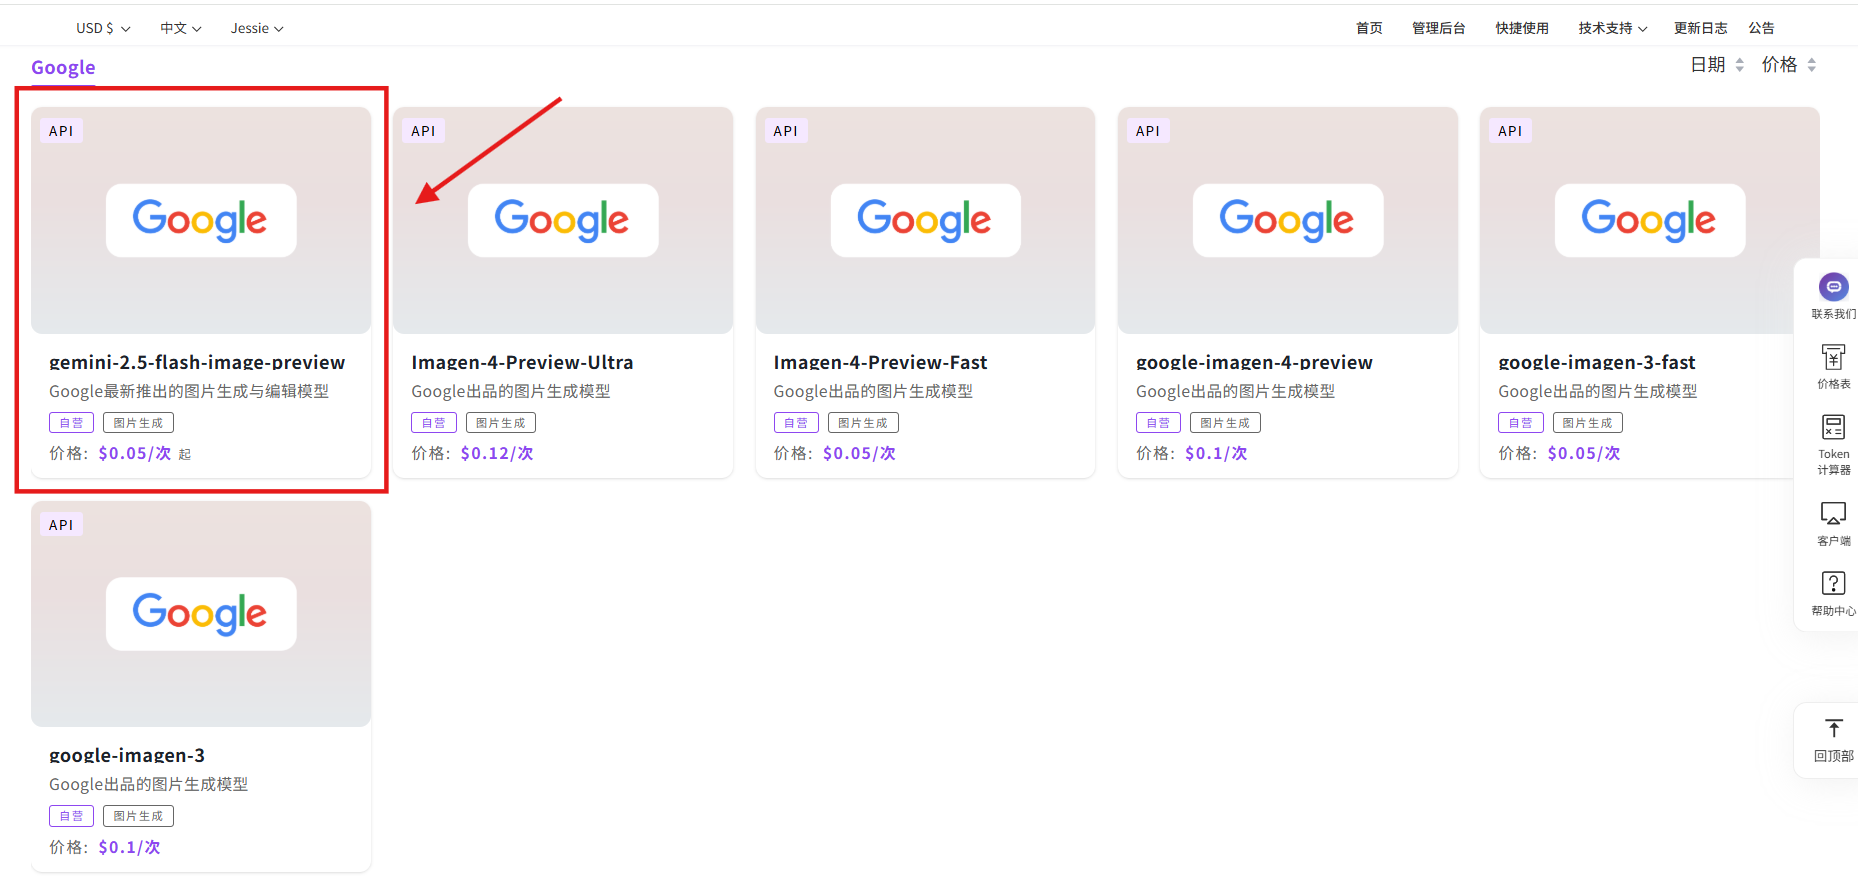Image resolution: width=1858 pixels, height=882 pixels.
Task: Open the google-imagen-3-fast model title
Action: [x=1597, y=362]
